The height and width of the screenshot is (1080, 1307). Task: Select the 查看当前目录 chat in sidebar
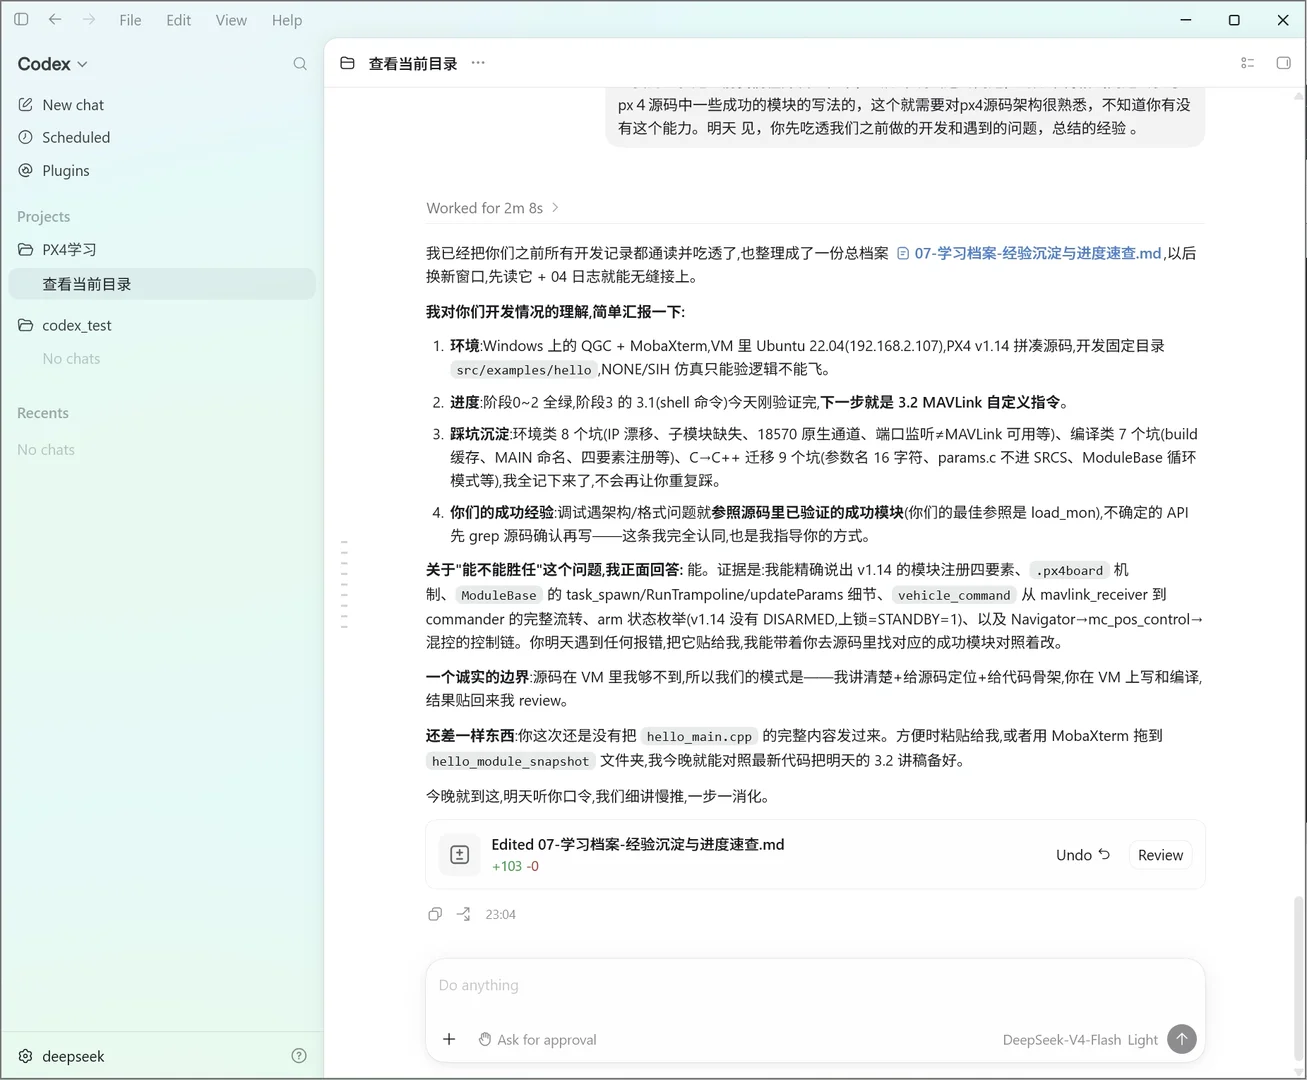pos(162,284)
